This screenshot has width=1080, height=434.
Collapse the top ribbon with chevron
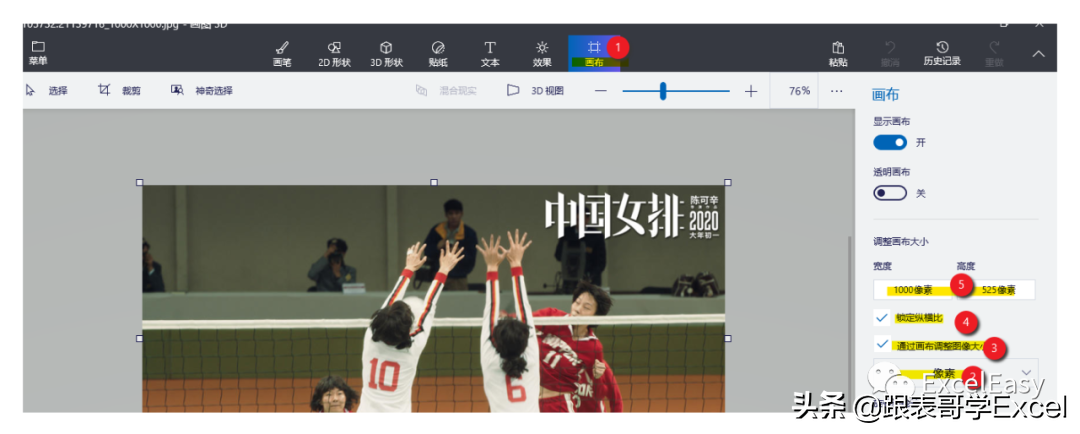coord(1038,53)
